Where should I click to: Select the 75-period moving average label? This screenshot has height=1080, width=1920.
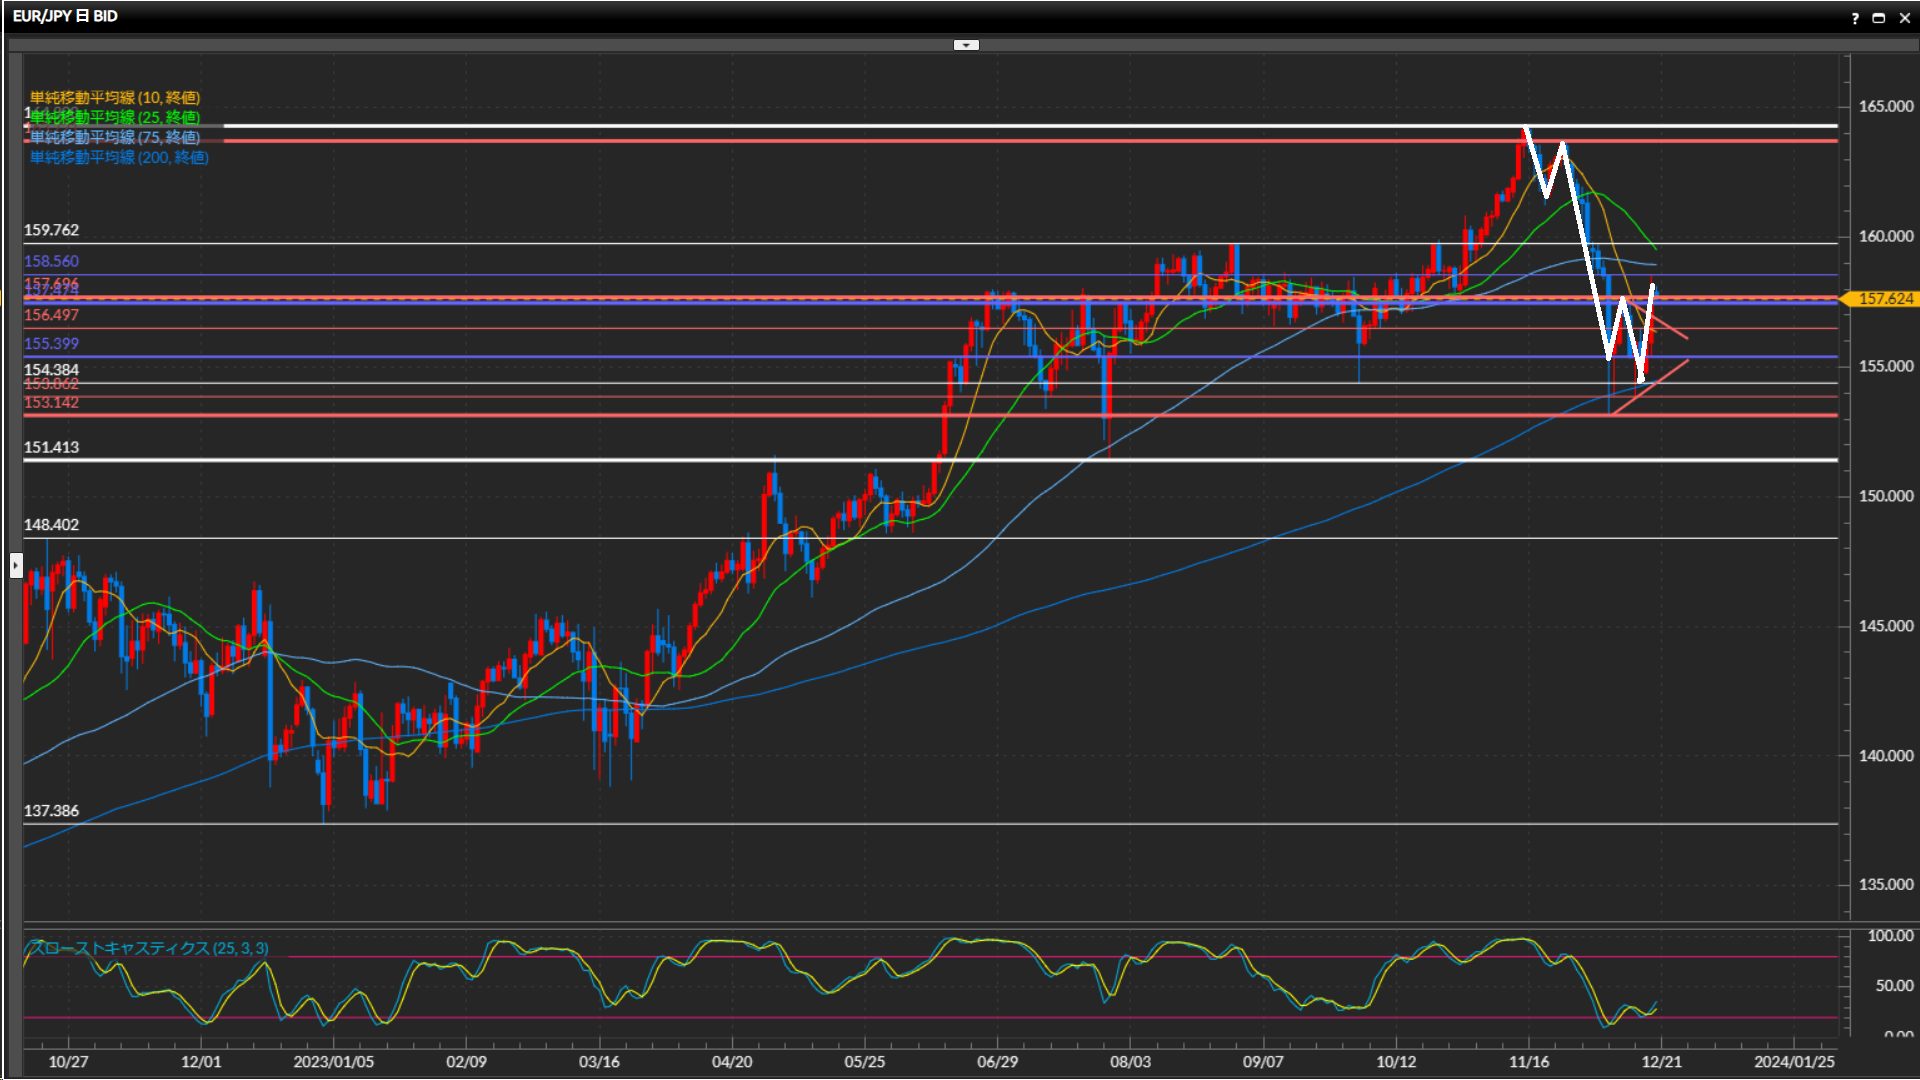point(115,137)
